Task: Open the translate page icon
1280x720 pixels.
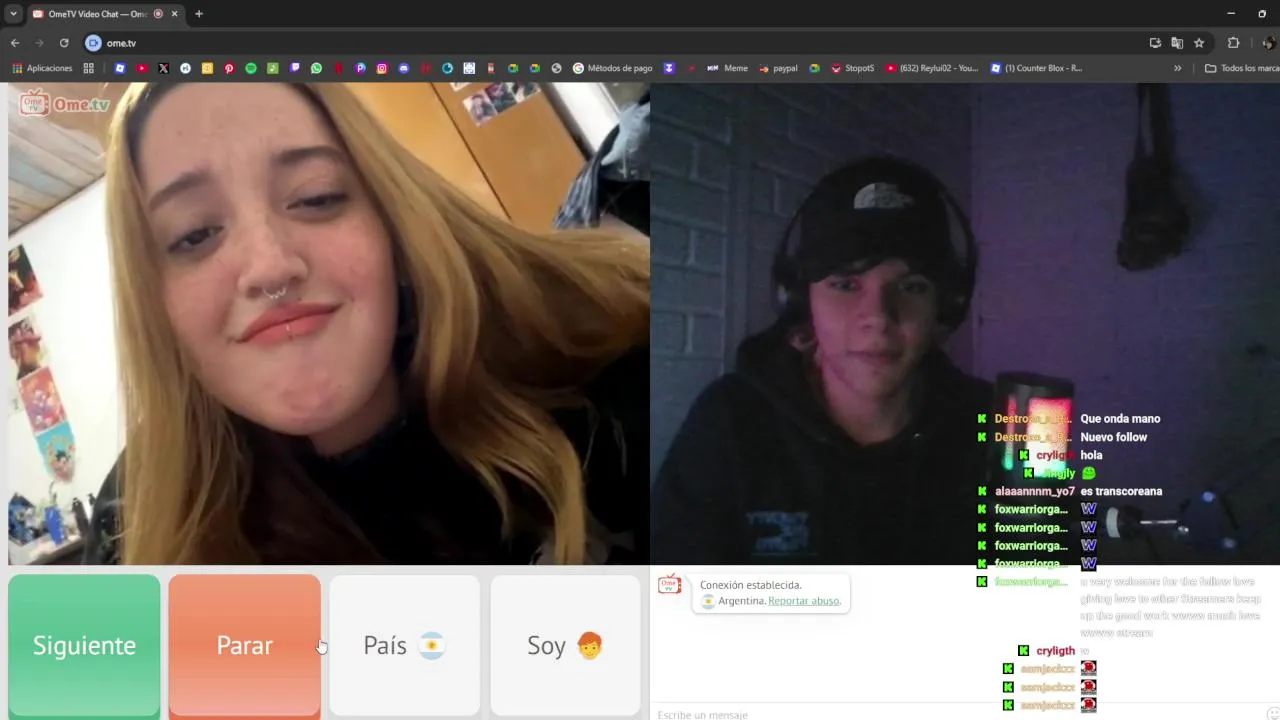Action: (x=1177, y=43)
